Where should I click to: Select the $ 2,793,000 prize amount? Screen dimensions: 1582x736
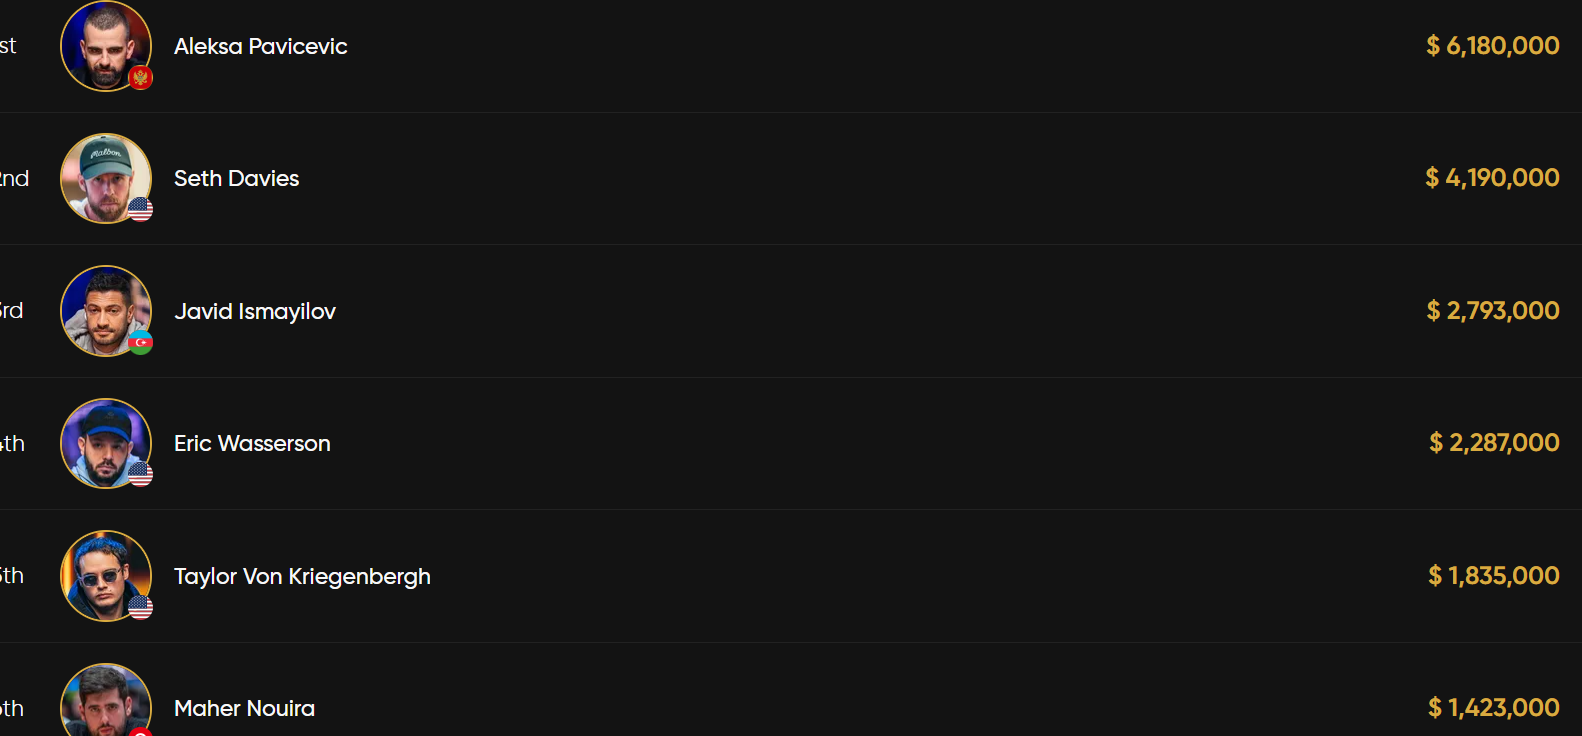click(x=1492, y=311)
